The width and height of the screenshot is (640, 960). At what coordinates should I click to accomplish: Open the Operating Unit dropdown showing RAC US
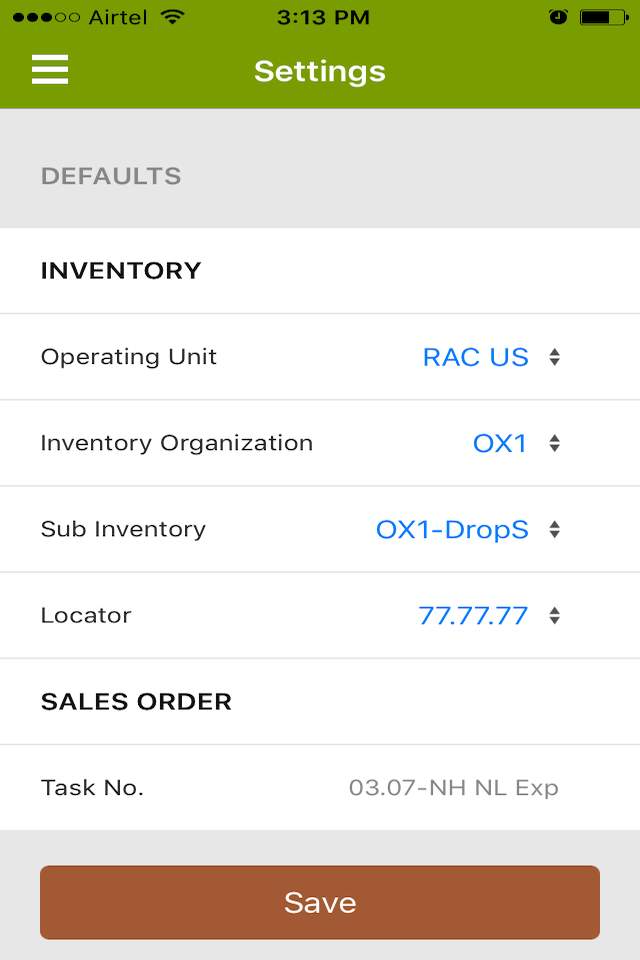475,357
